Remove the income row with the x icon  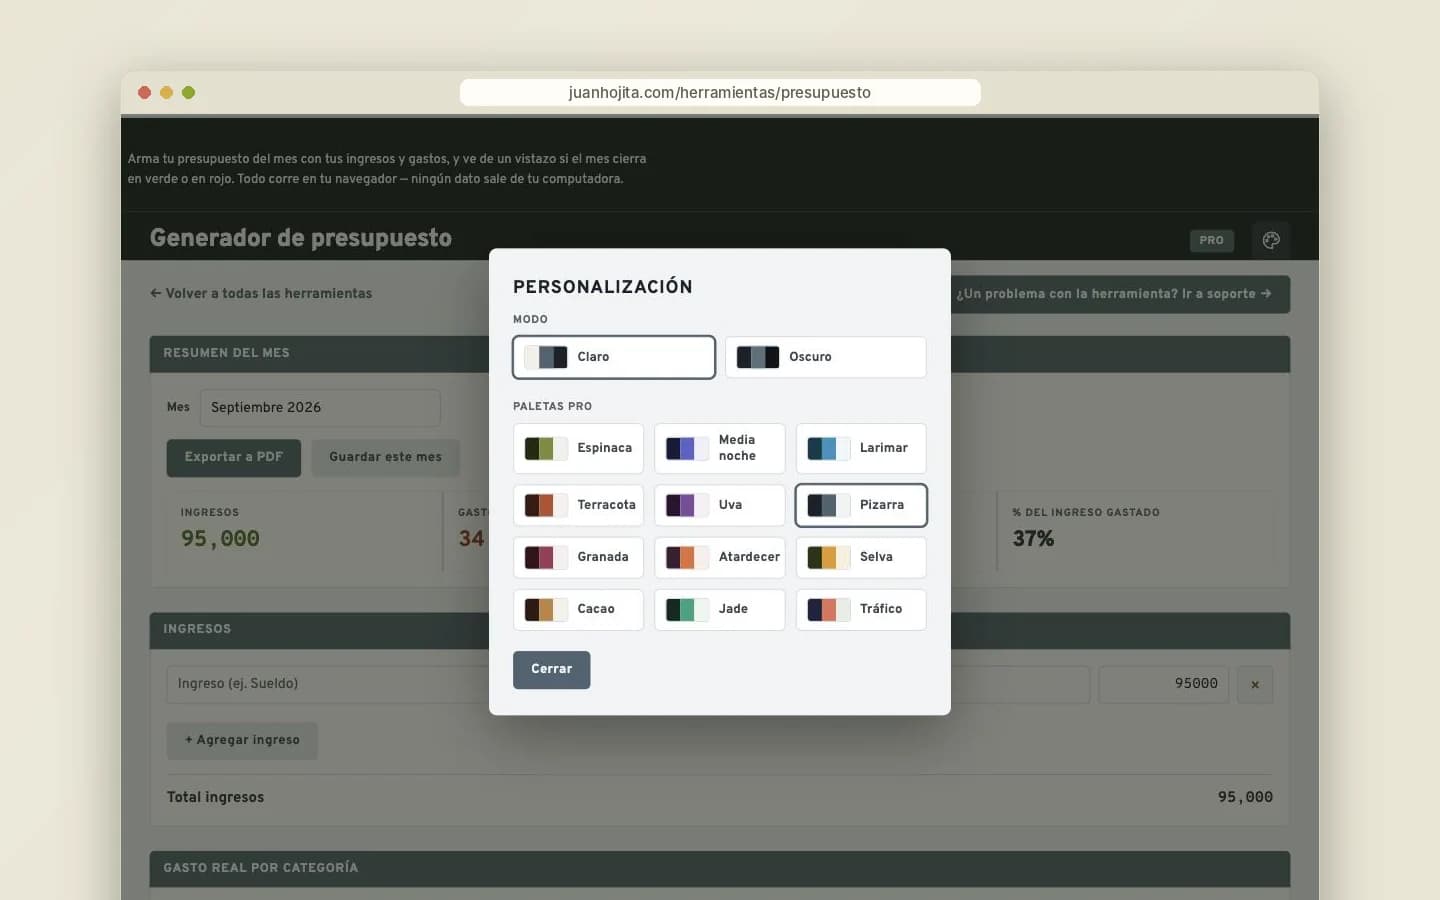click(x=1255, y=685)
